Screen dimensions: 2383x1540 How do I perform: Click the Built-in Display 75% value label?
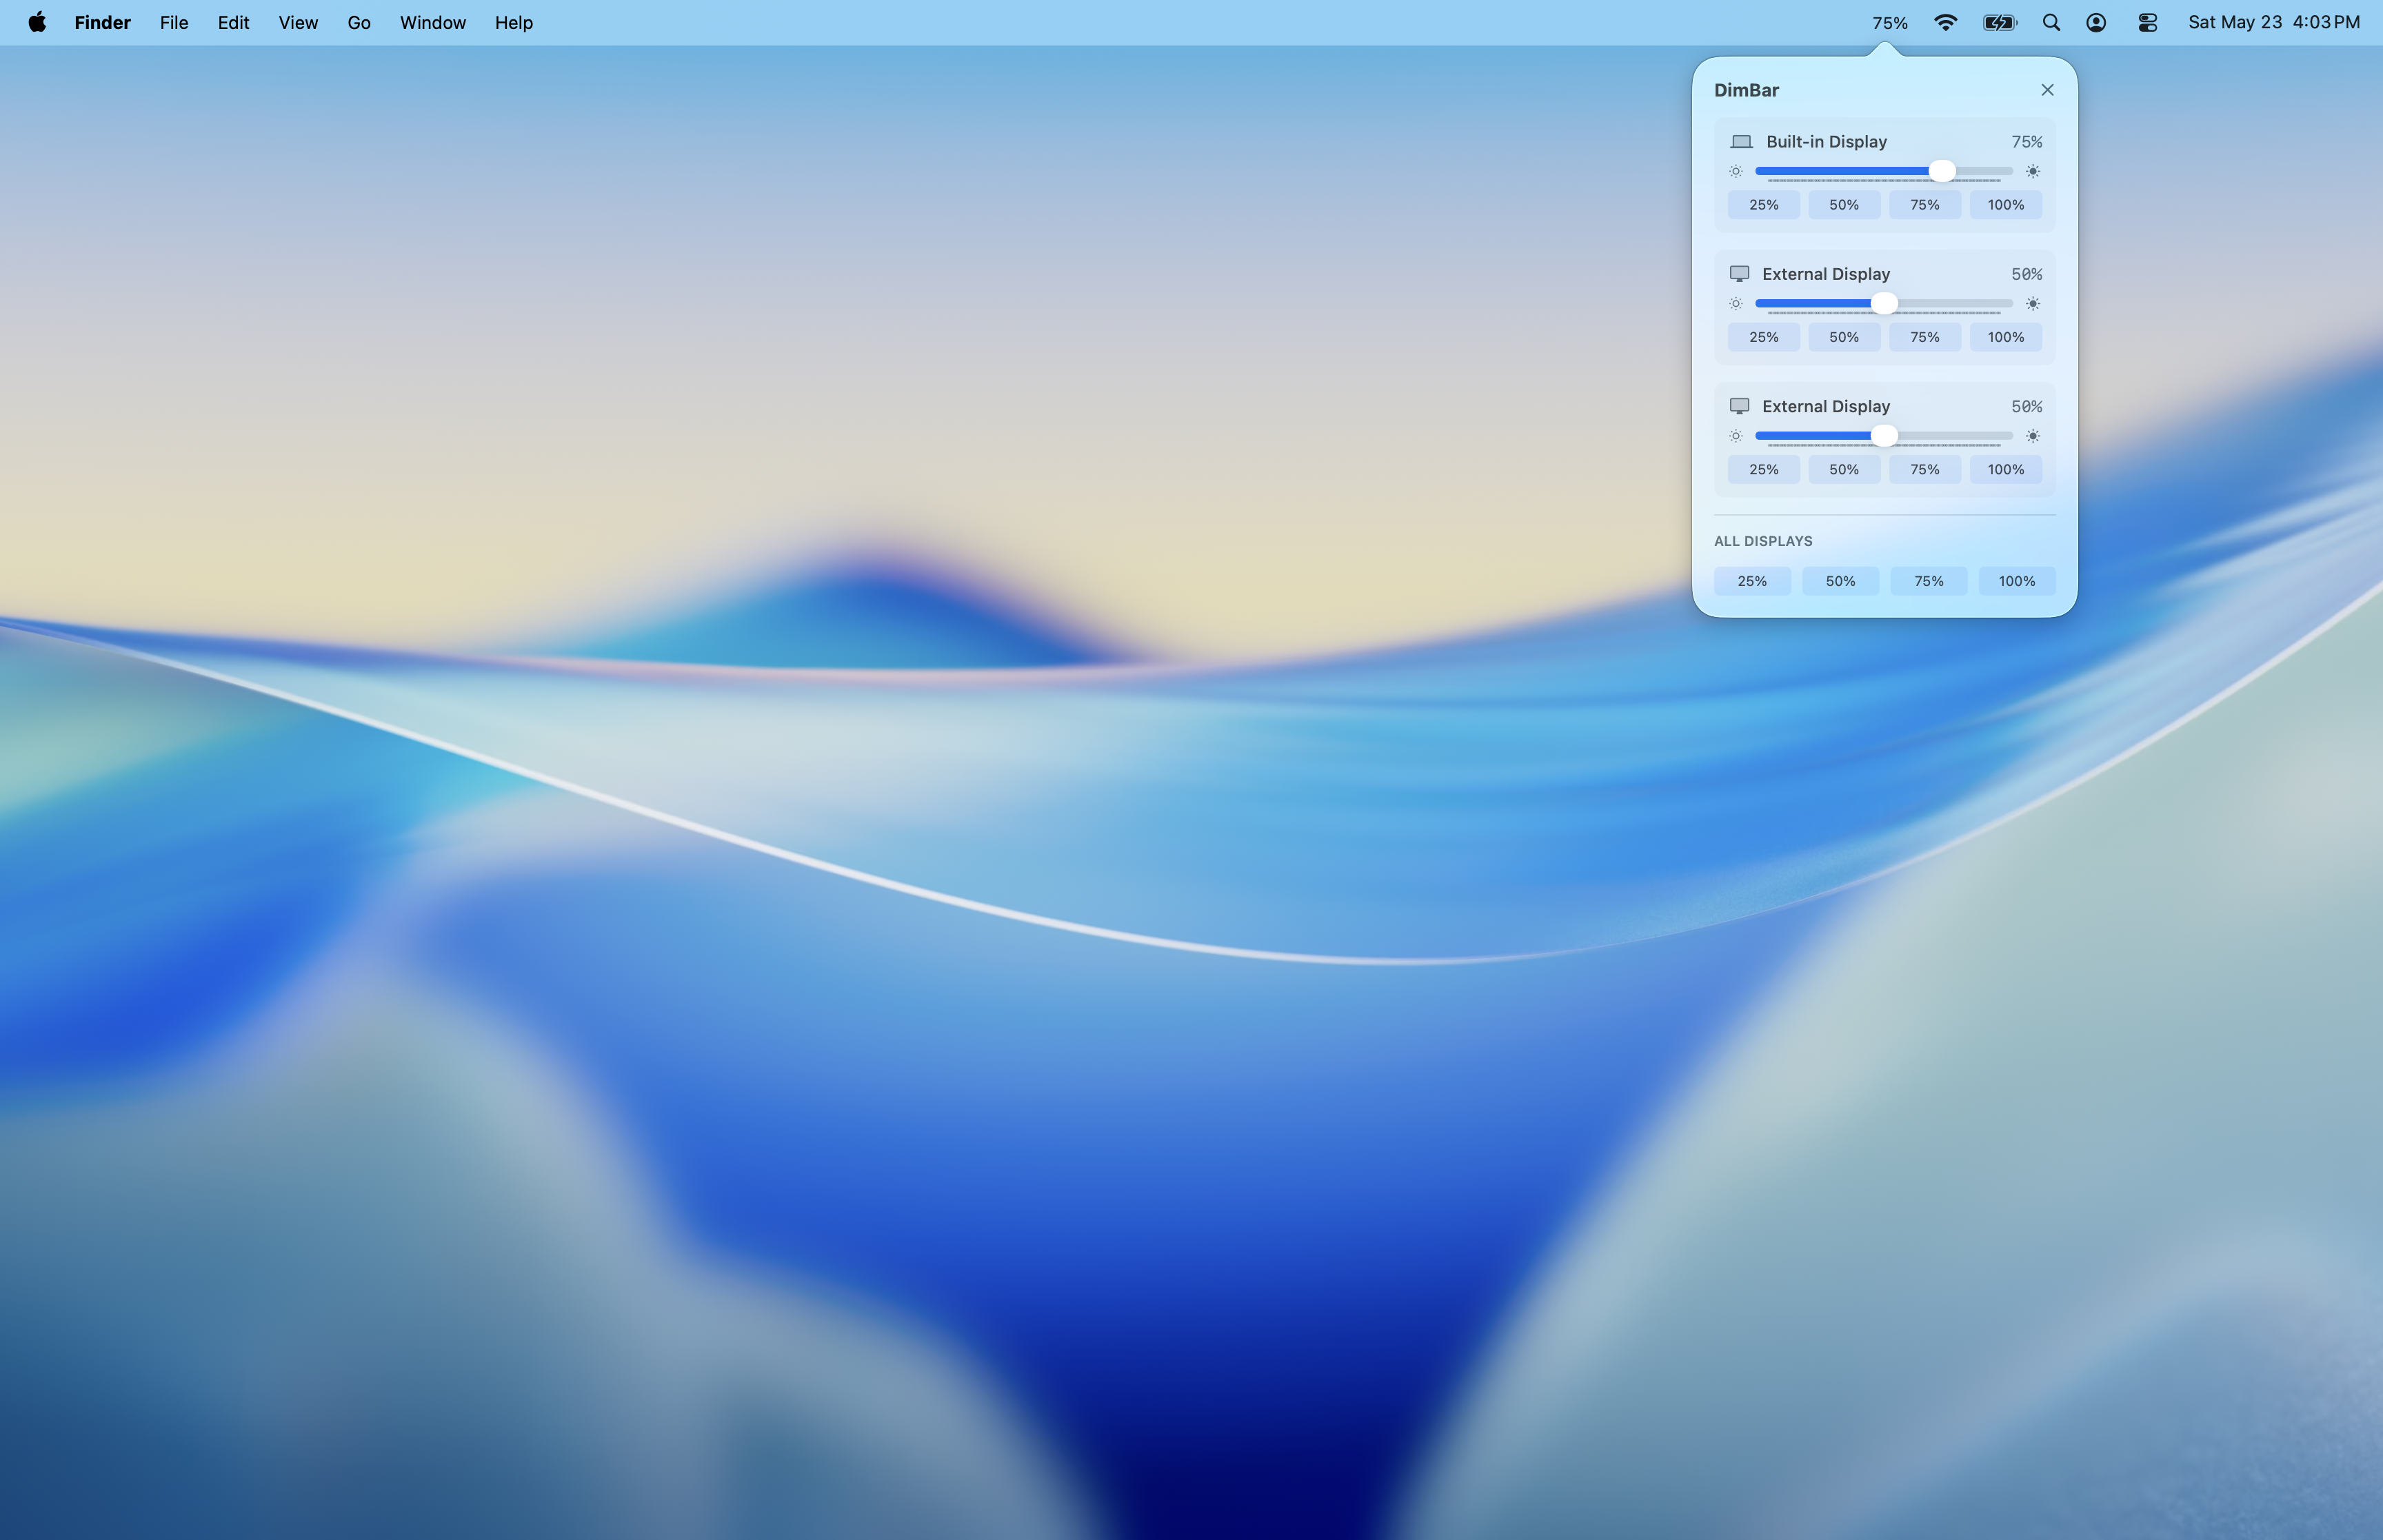(2026, 142)
